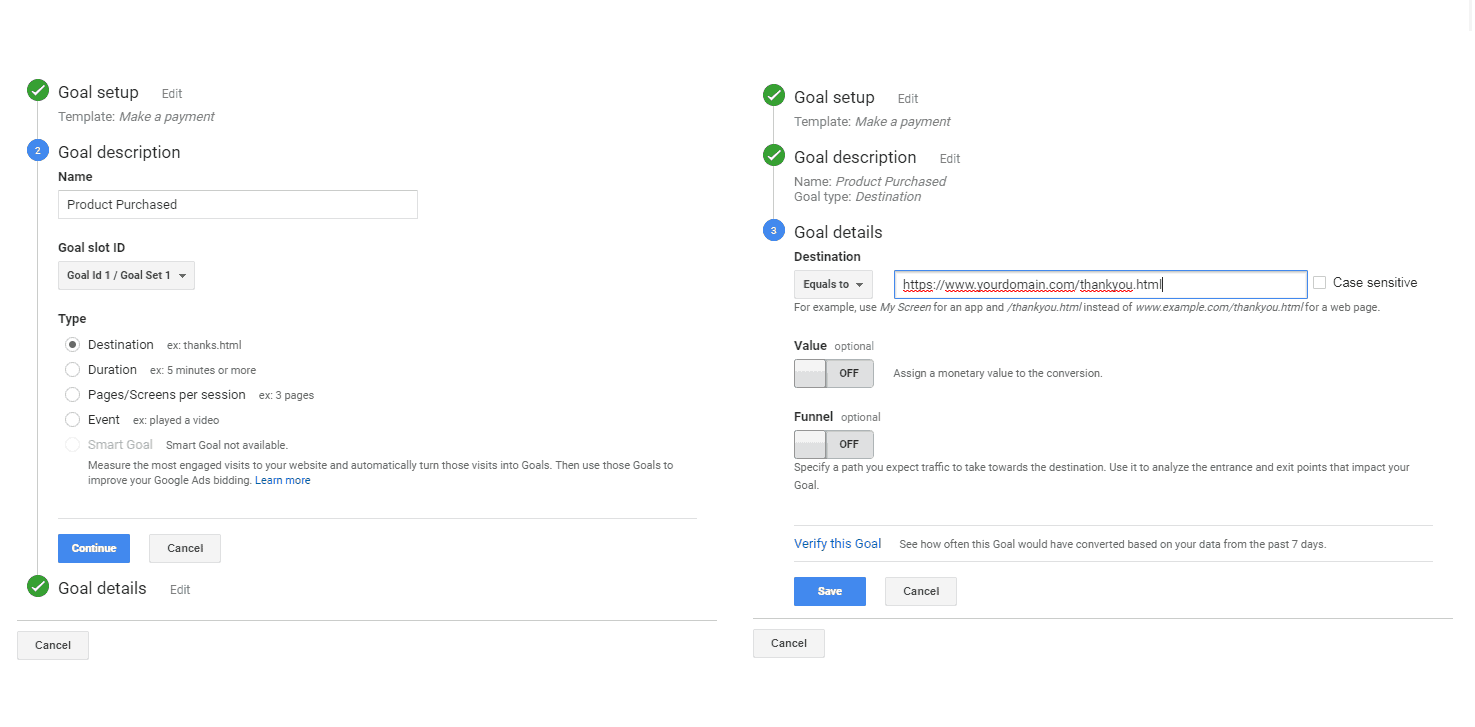This screenshot has height=727, width=1475.
Task: Click green checkmark beside right Goal description
Action: 774,156
